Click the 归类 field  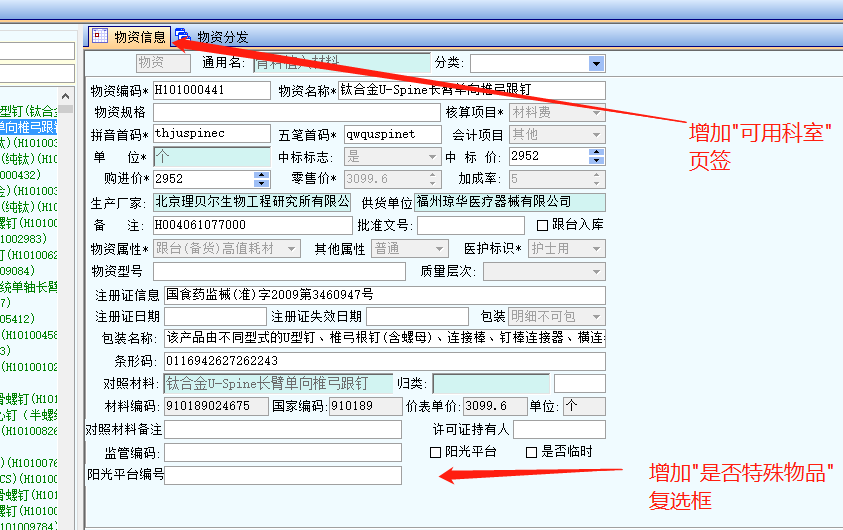pos(491,383)
